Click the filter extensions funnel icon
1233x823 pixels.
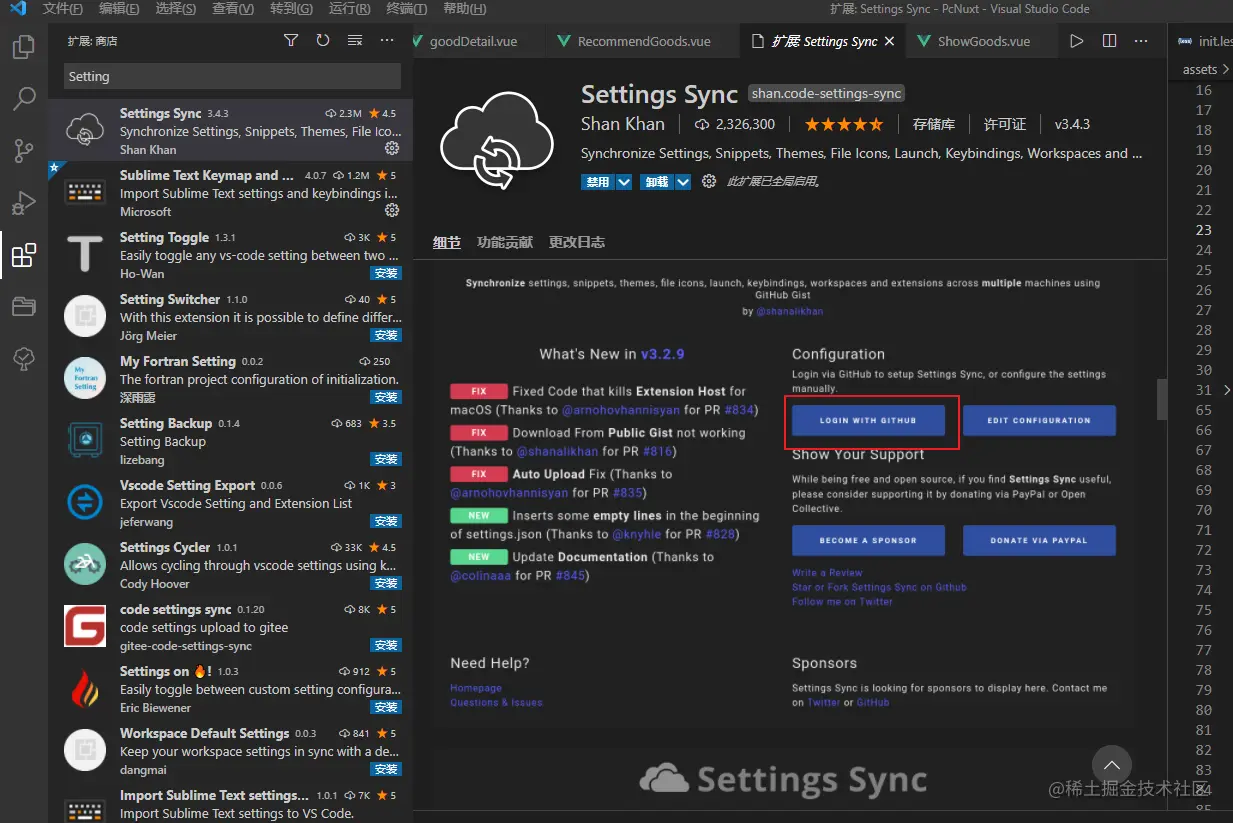tap(291, 41)
